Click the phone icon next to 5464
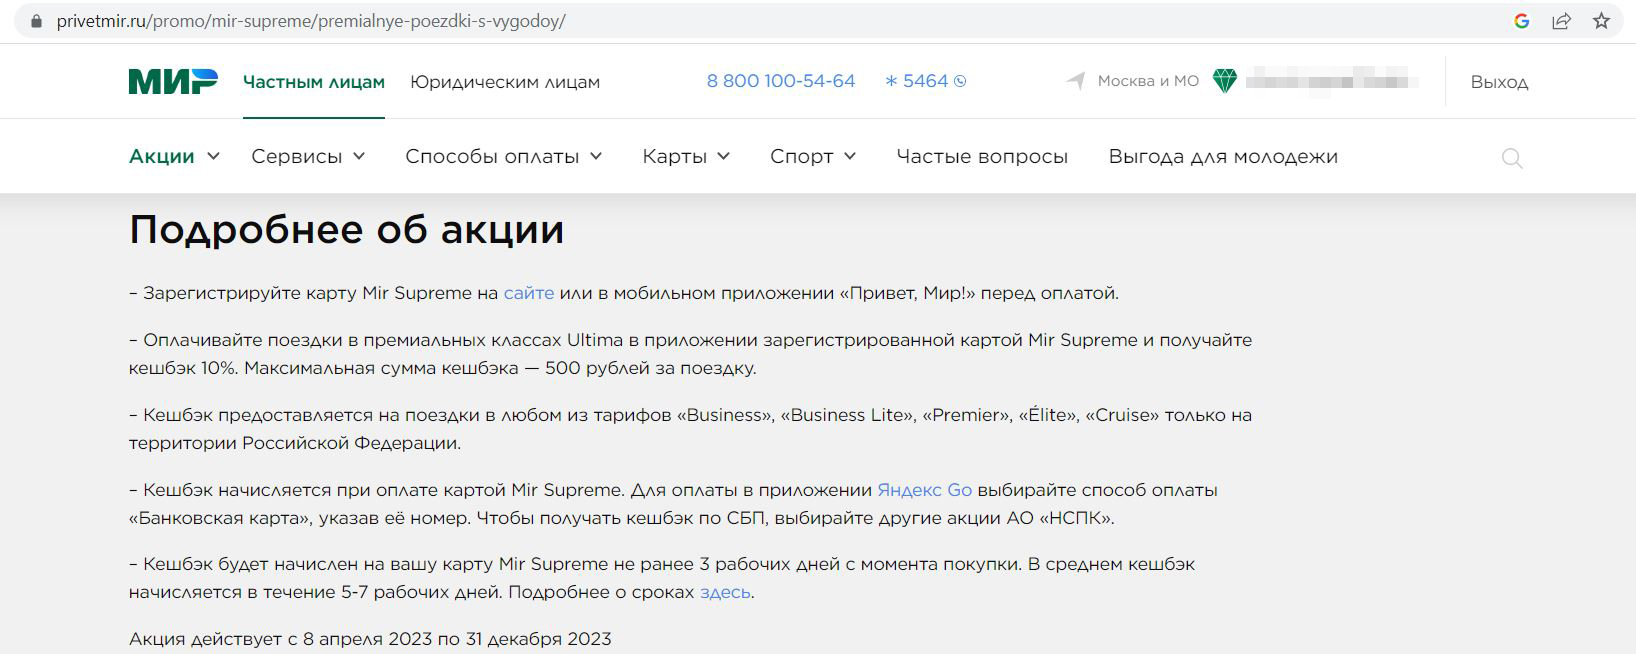The height and width of the screenshot is (654, 1636). tap(960, 82)
